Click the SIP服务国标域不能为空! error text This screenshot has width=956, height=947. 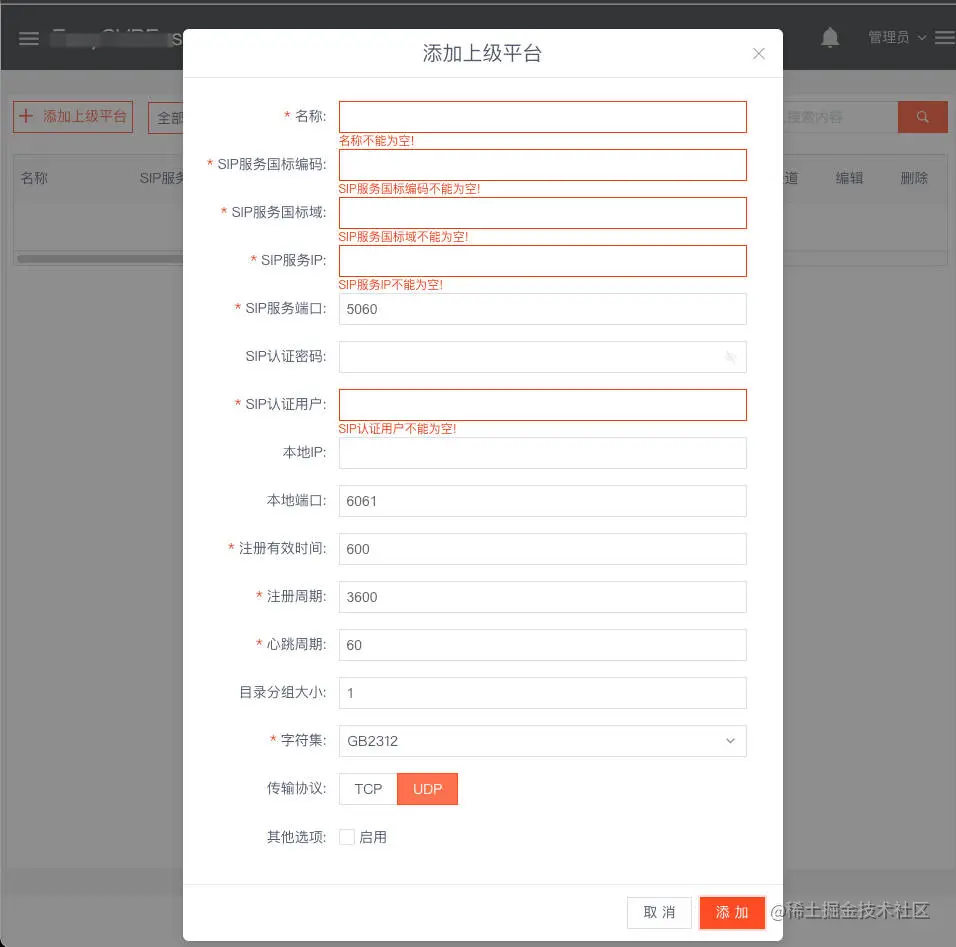pyautogui.click(x=403, y=237)
